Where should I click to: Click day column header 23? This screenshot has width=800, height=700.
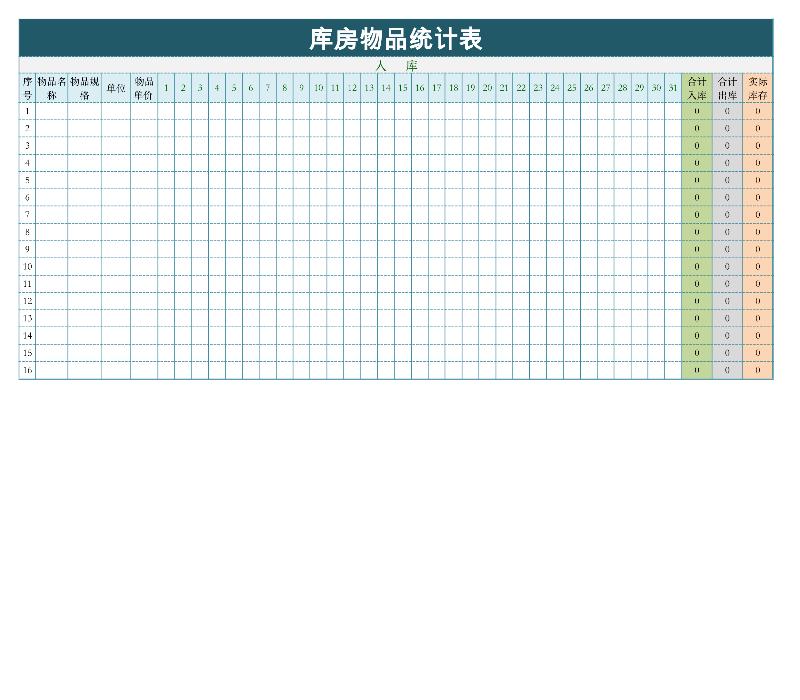[538, 88]
